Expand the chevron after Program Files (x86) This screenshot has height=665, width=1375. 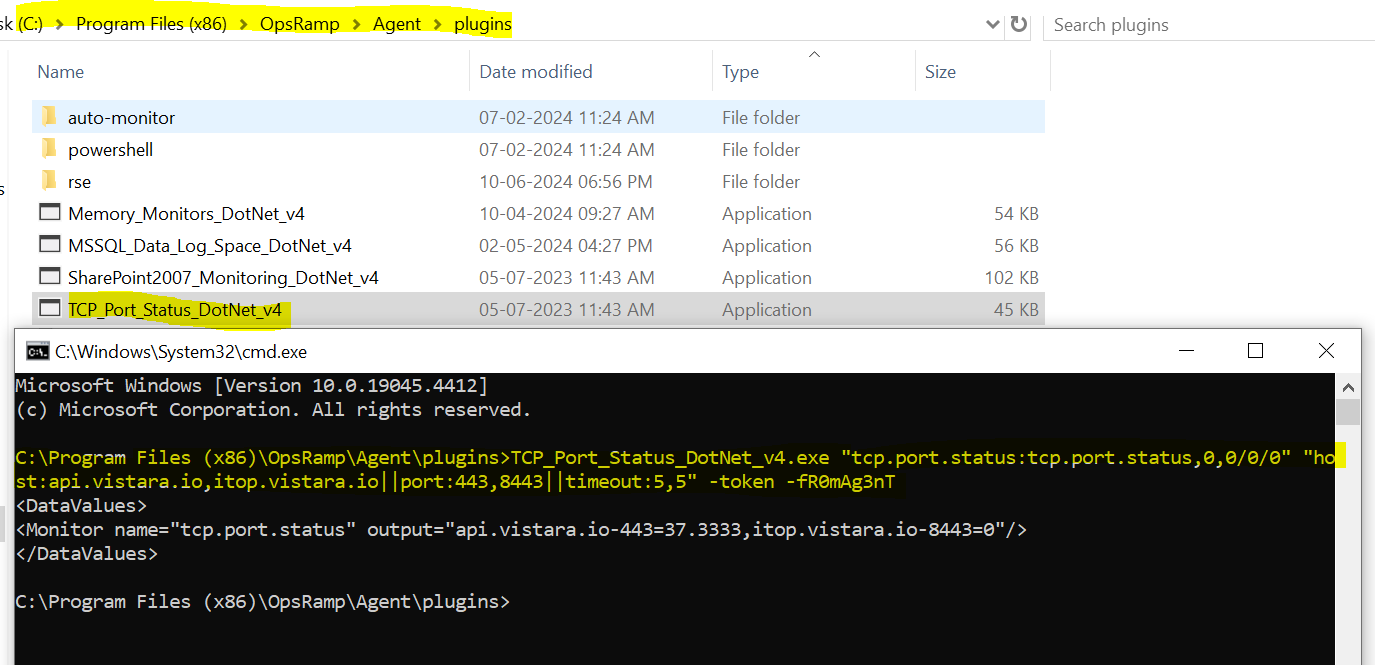(x=241, y=24)
